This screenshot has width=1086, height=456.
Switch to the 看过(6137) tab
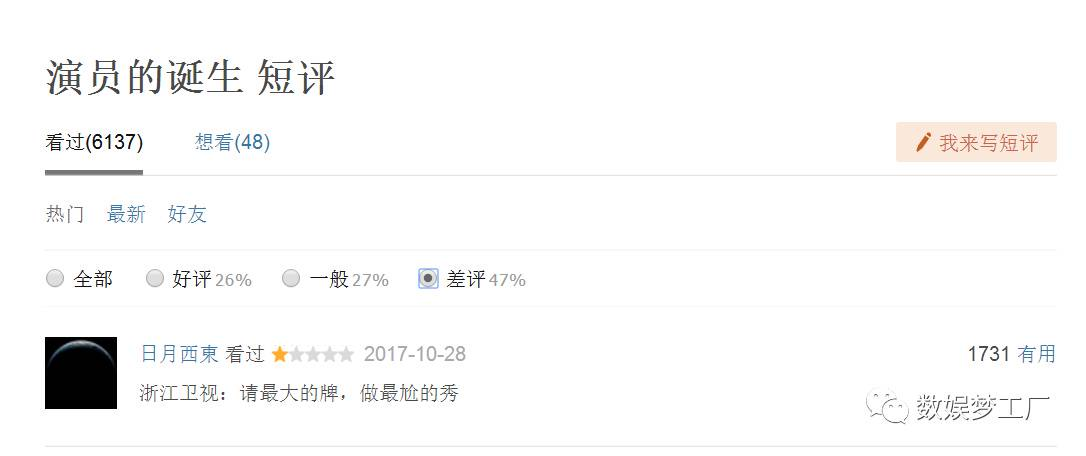click(x=94, y=143)
